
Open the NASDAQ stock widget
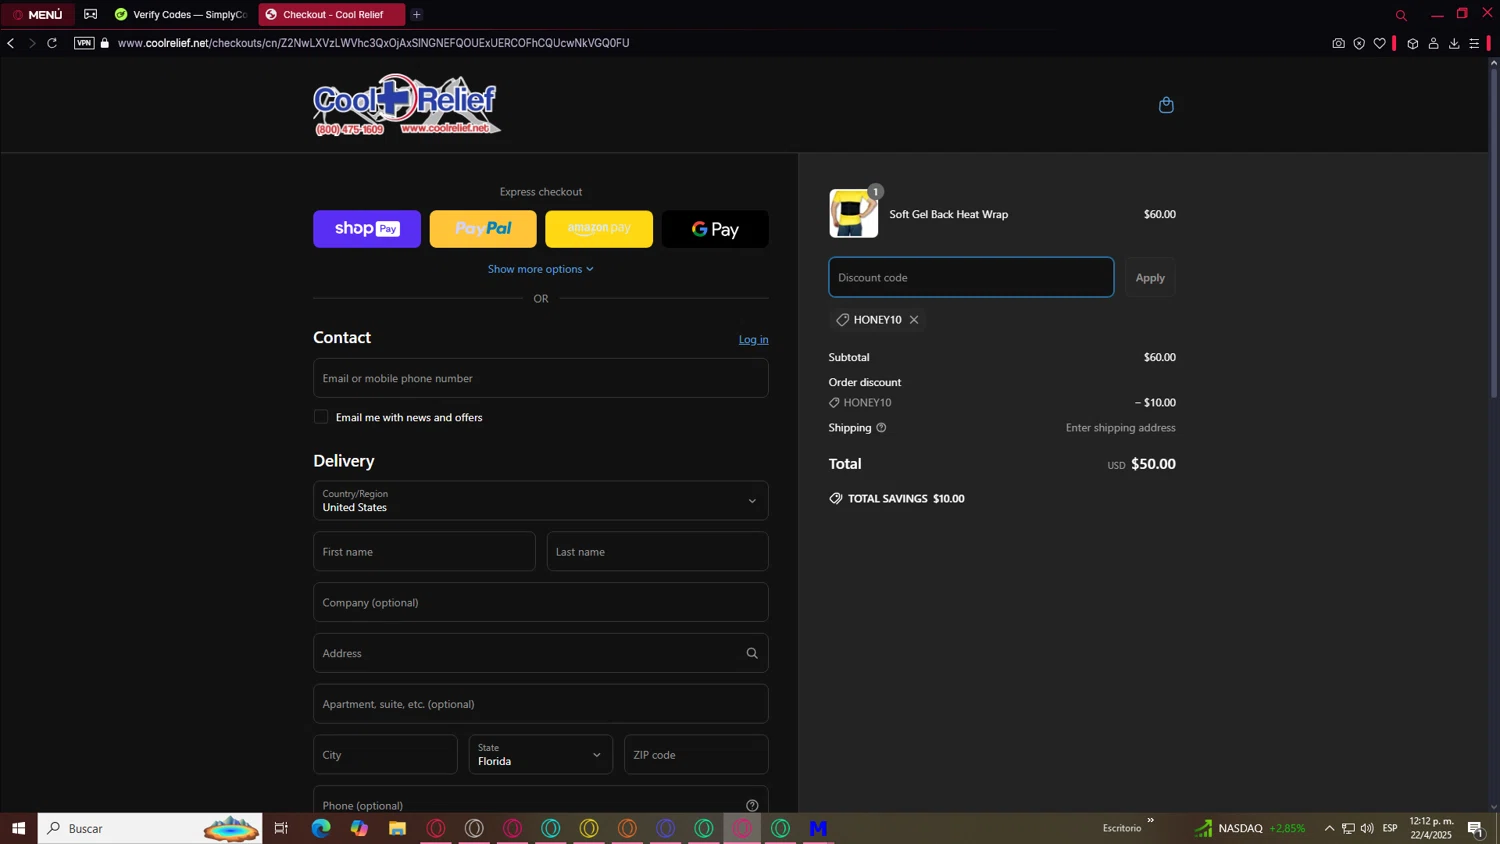coord(1250,828)
